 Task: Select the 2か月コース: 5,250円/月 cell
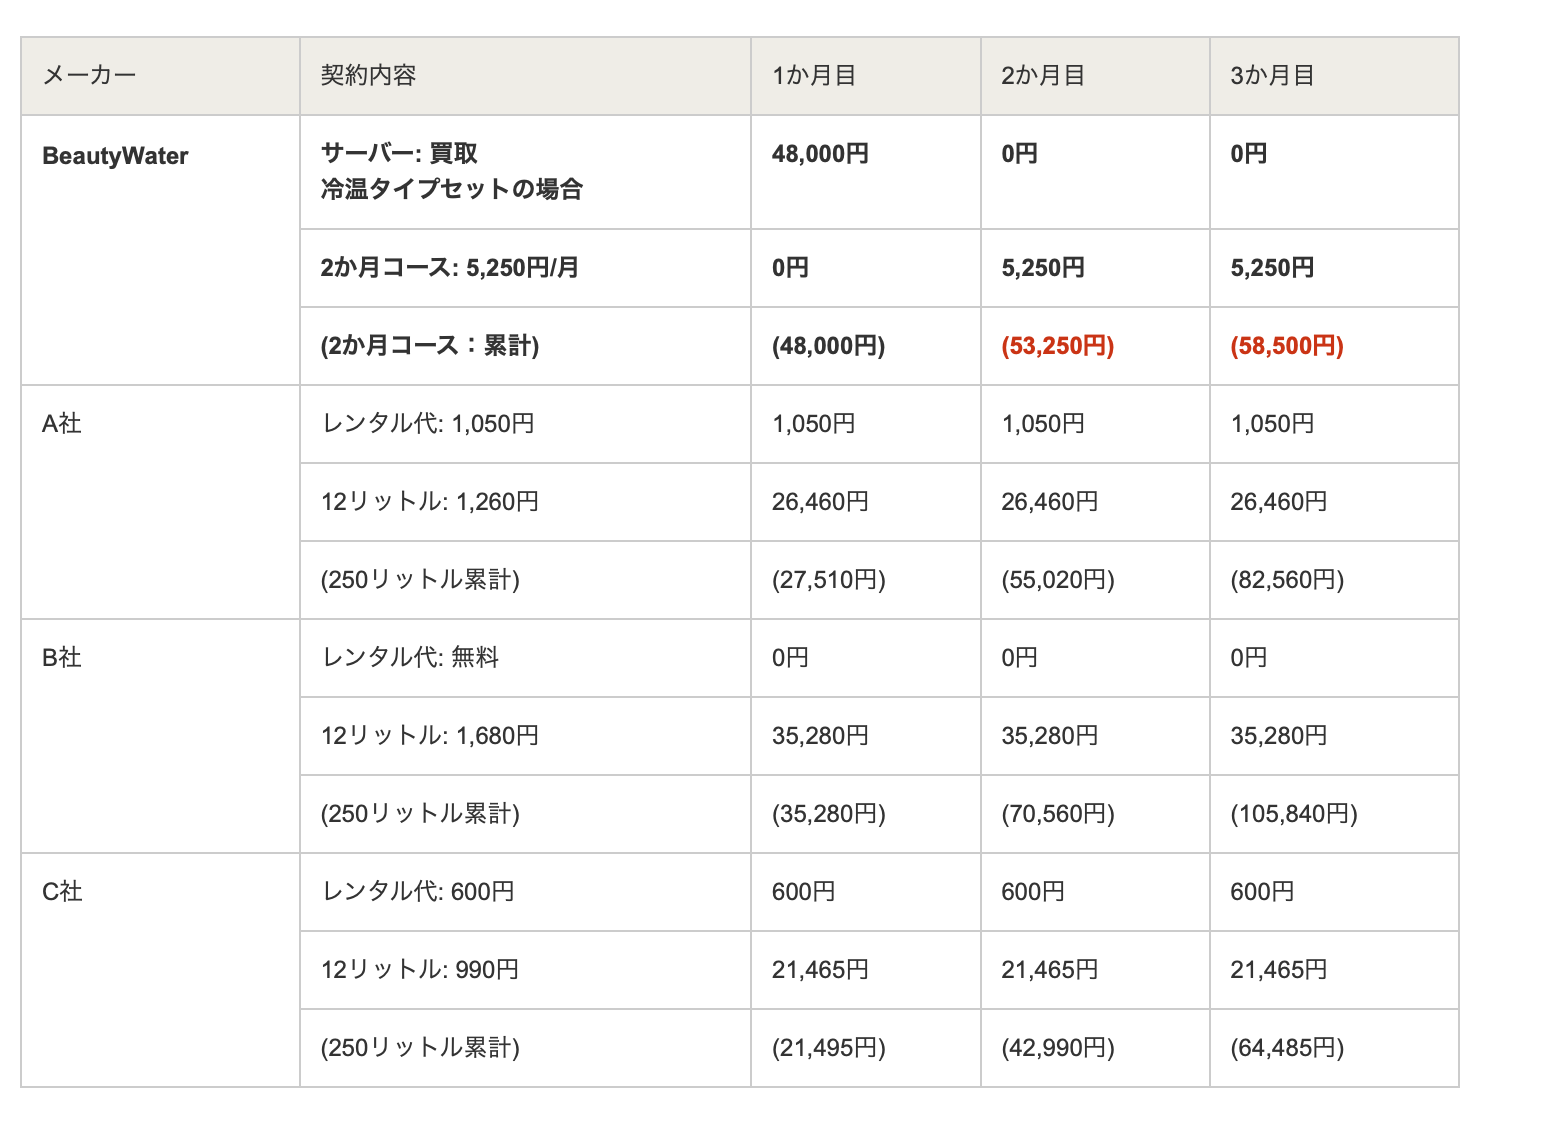(450, 268)
